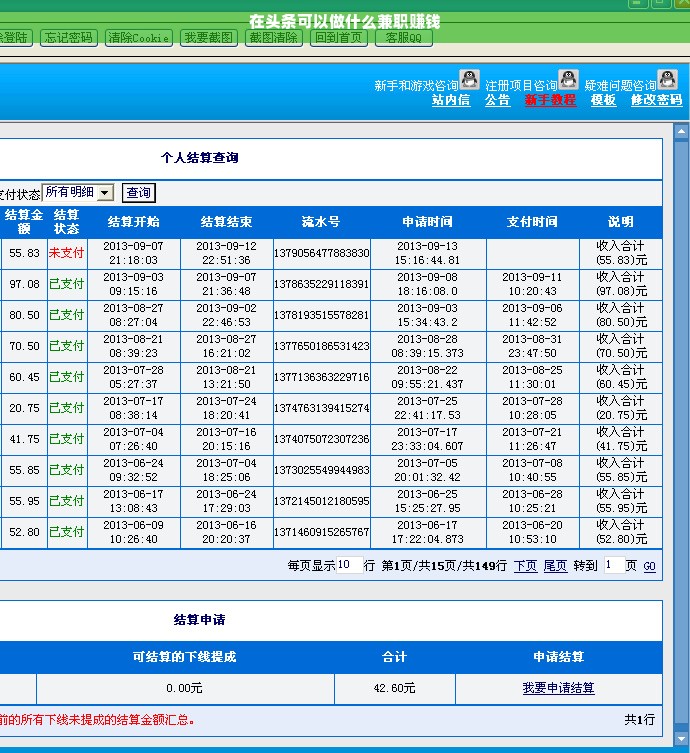Click QQ penguin icon beside 新手和游戏咨询
Screen dimensions: 690x753
point(469,79)
